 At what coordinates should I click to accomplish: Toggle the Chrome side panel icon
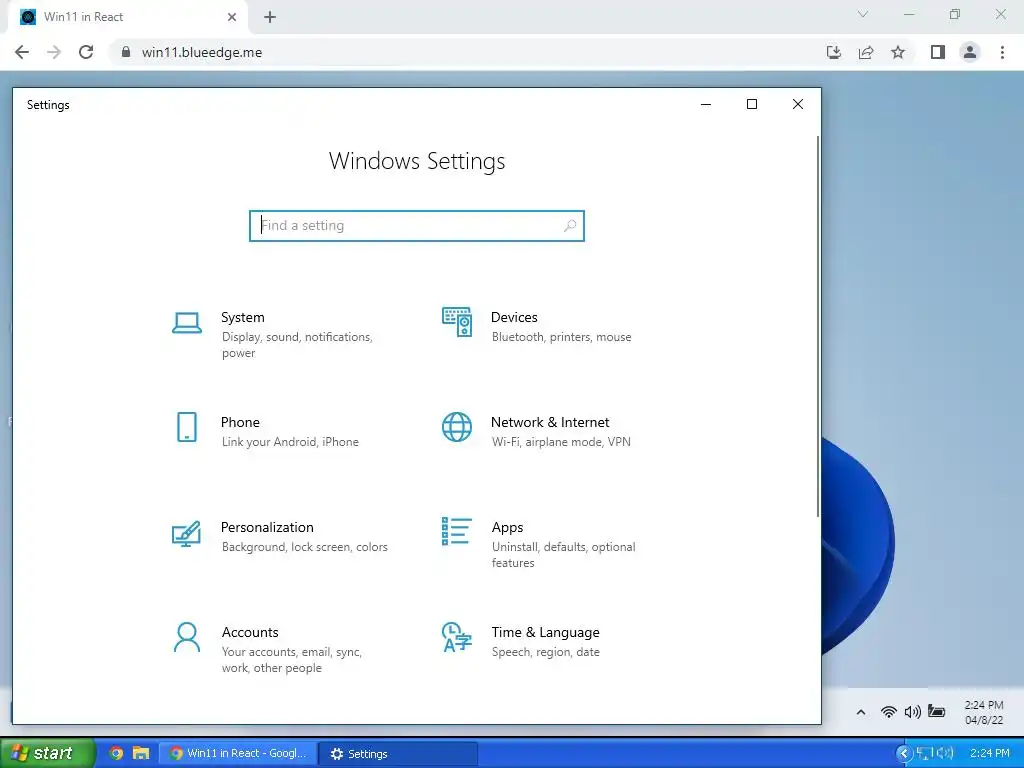point(938,52)
